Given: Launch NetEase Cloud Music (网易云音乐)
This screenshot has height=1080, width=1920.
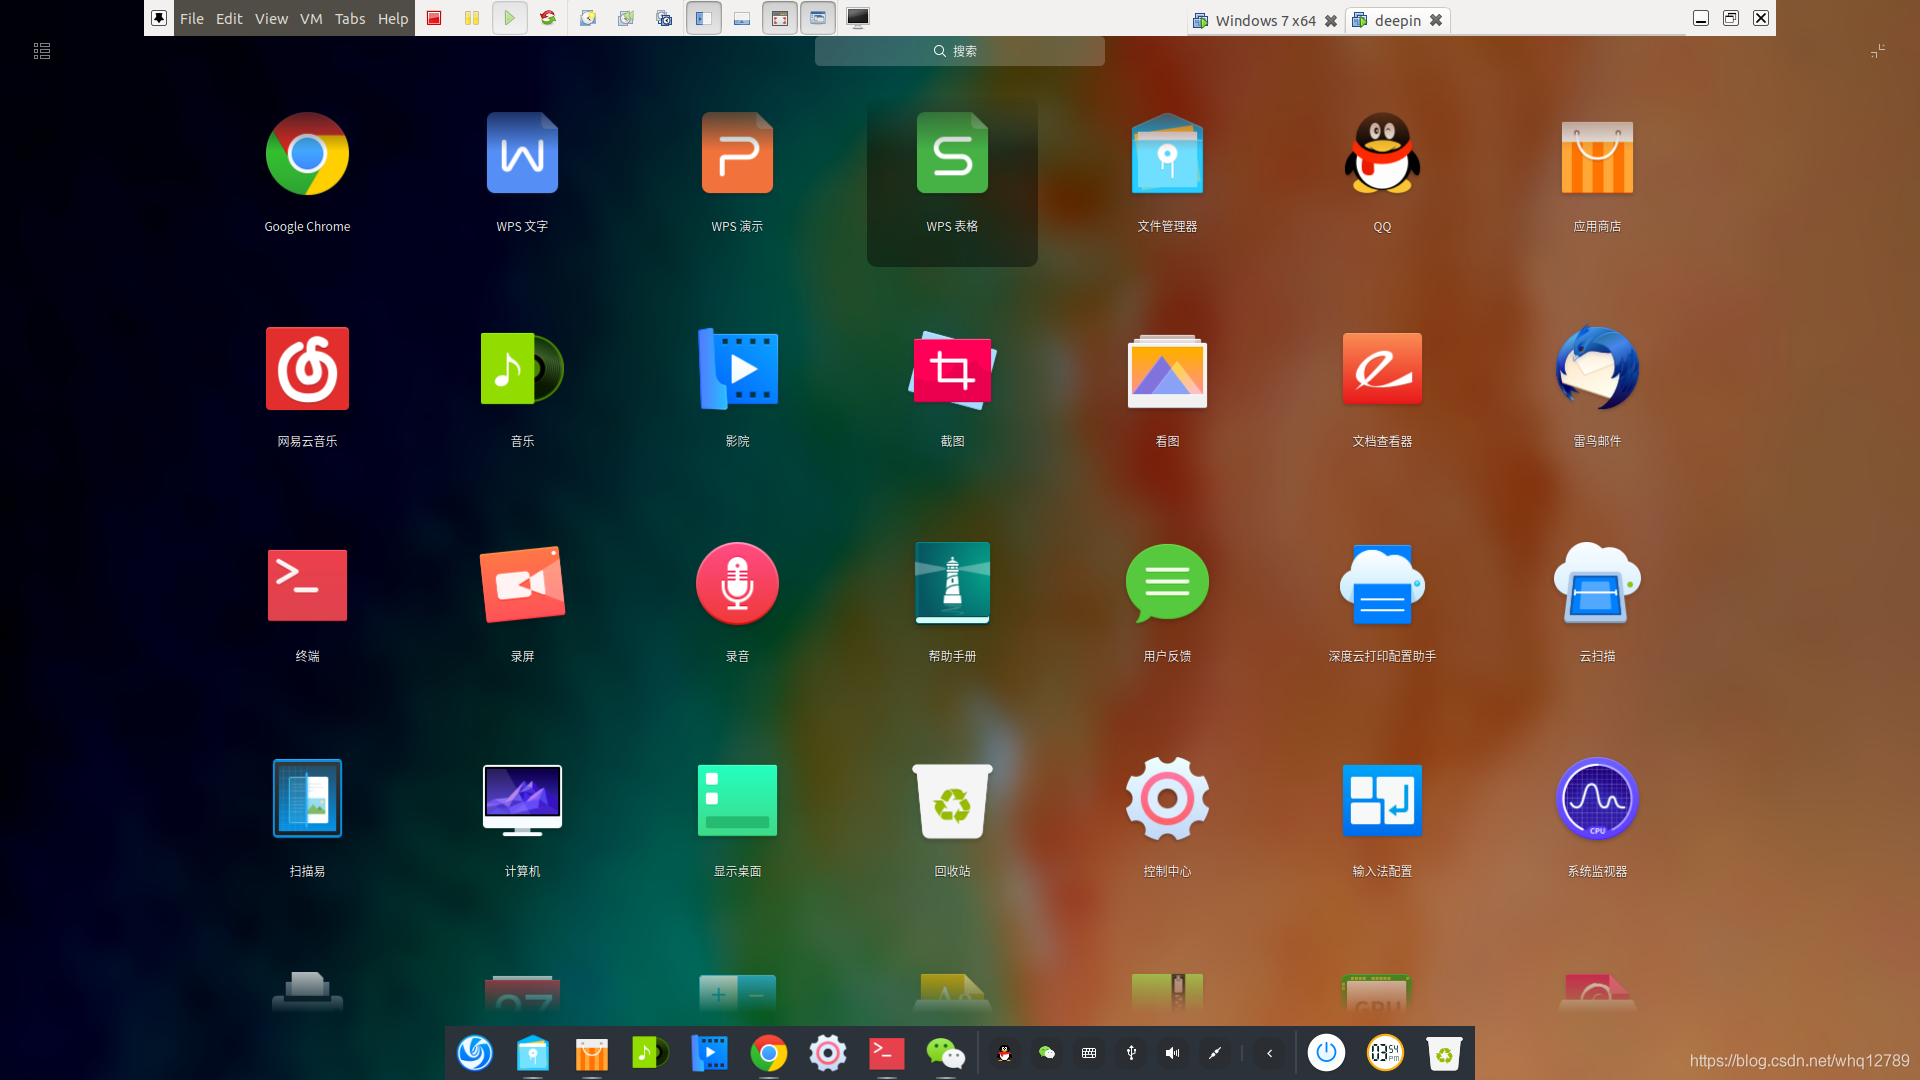Looking at the screenshot, I should click(307, 370).
